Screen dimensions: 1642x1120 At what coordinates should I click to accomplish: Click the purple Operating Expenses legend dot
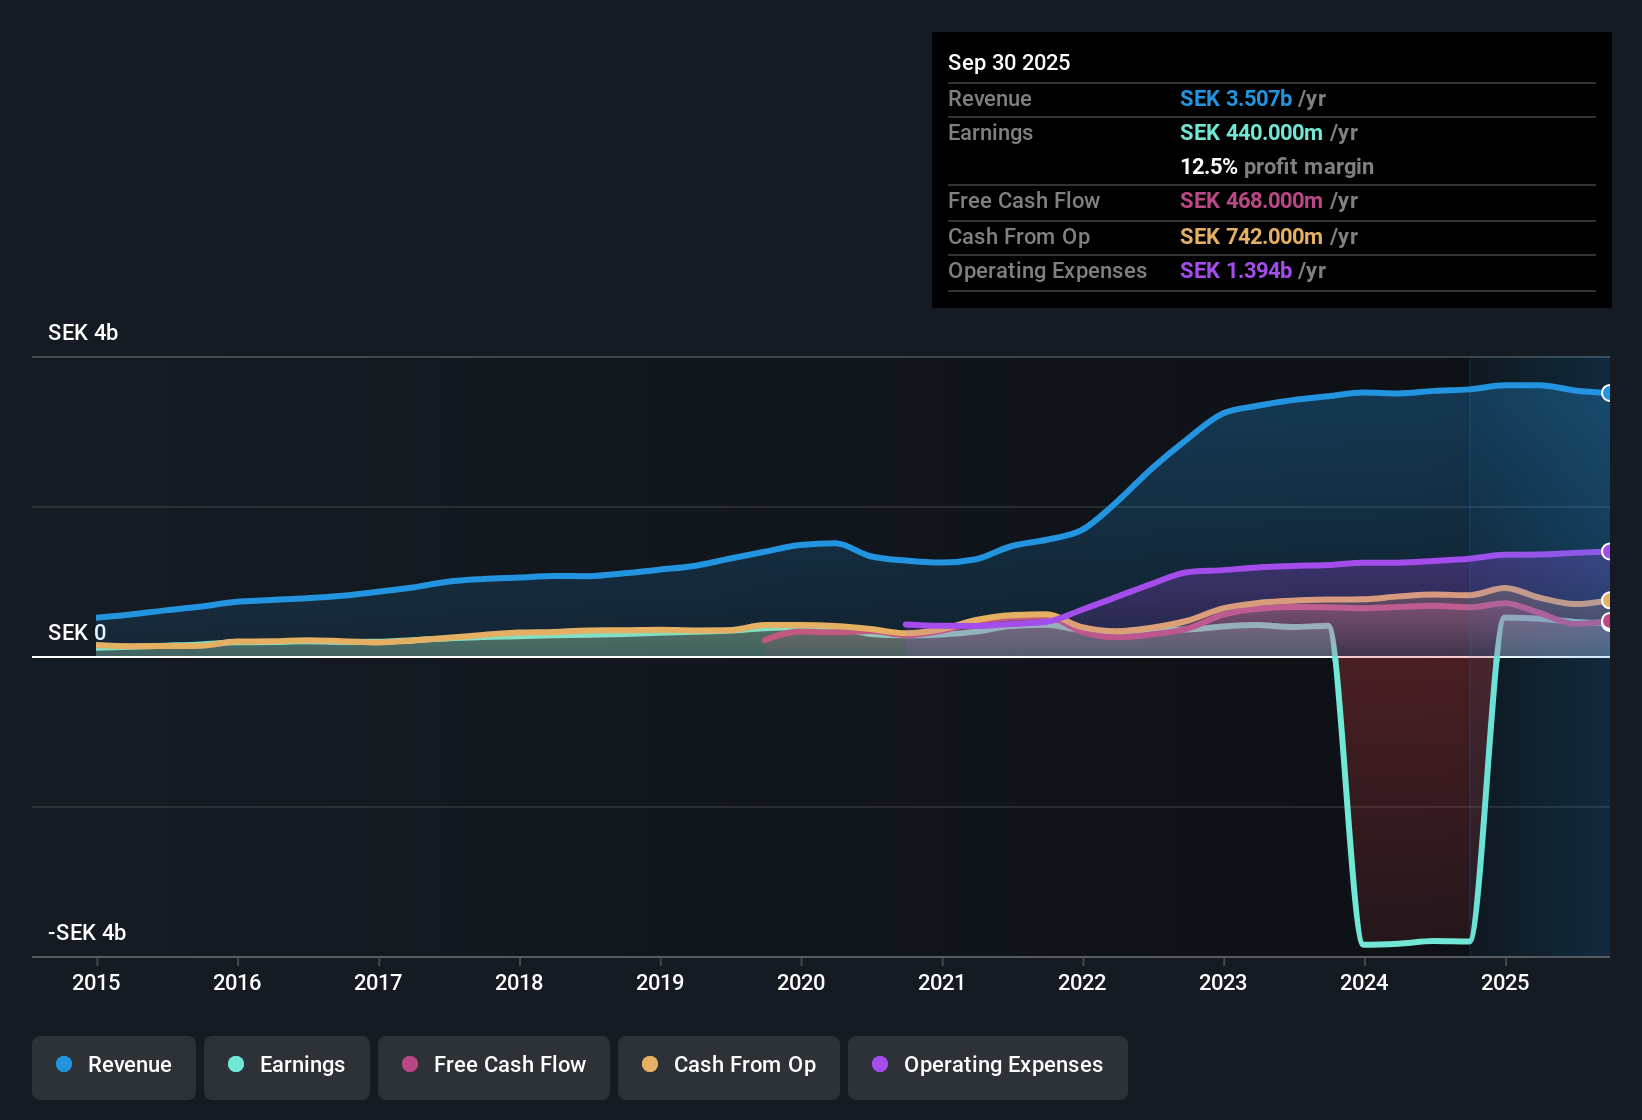click(x=880, y=1064)
